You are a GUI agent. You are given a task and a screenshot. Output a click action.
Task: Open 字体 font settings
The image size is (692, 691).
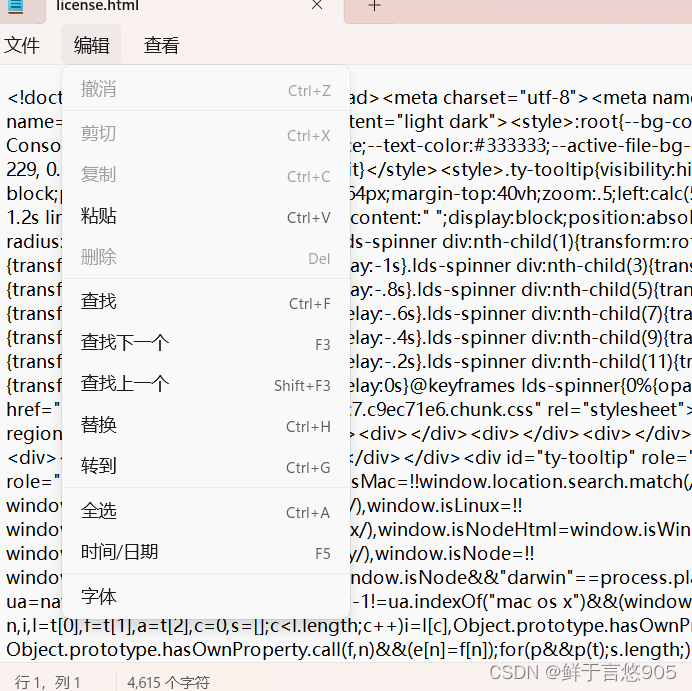pos(206,597)
